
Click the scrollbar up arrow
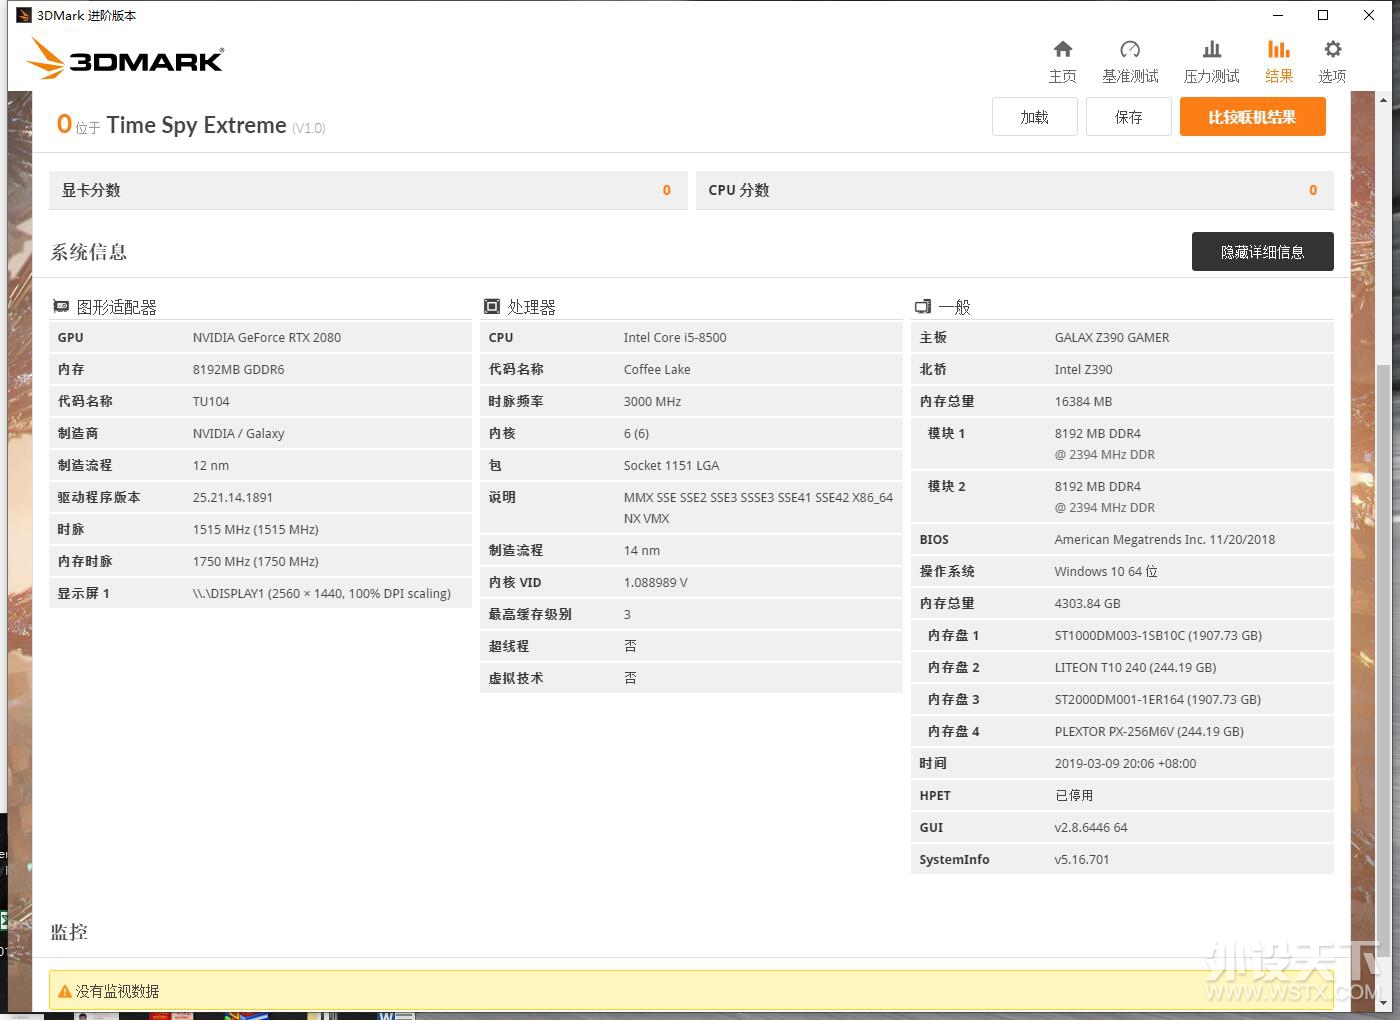click(x=1384, y=100)
